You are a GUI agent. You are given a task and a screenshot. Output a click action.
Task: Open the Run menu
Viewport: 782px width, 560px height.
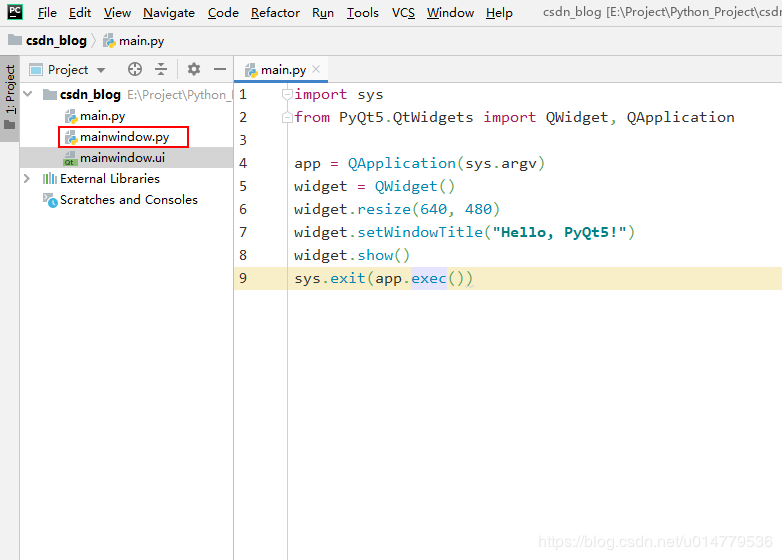click(x=323, y=12)
